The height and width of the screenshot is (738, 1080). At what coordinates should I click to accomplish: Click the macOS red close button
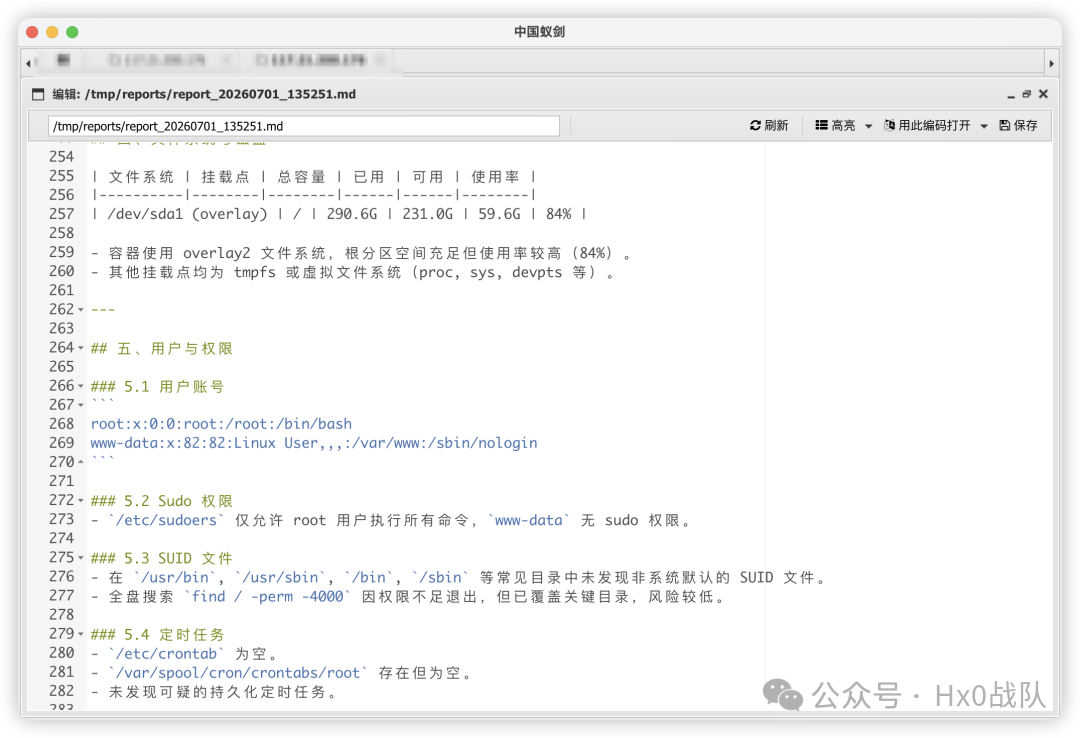[32, 32]
